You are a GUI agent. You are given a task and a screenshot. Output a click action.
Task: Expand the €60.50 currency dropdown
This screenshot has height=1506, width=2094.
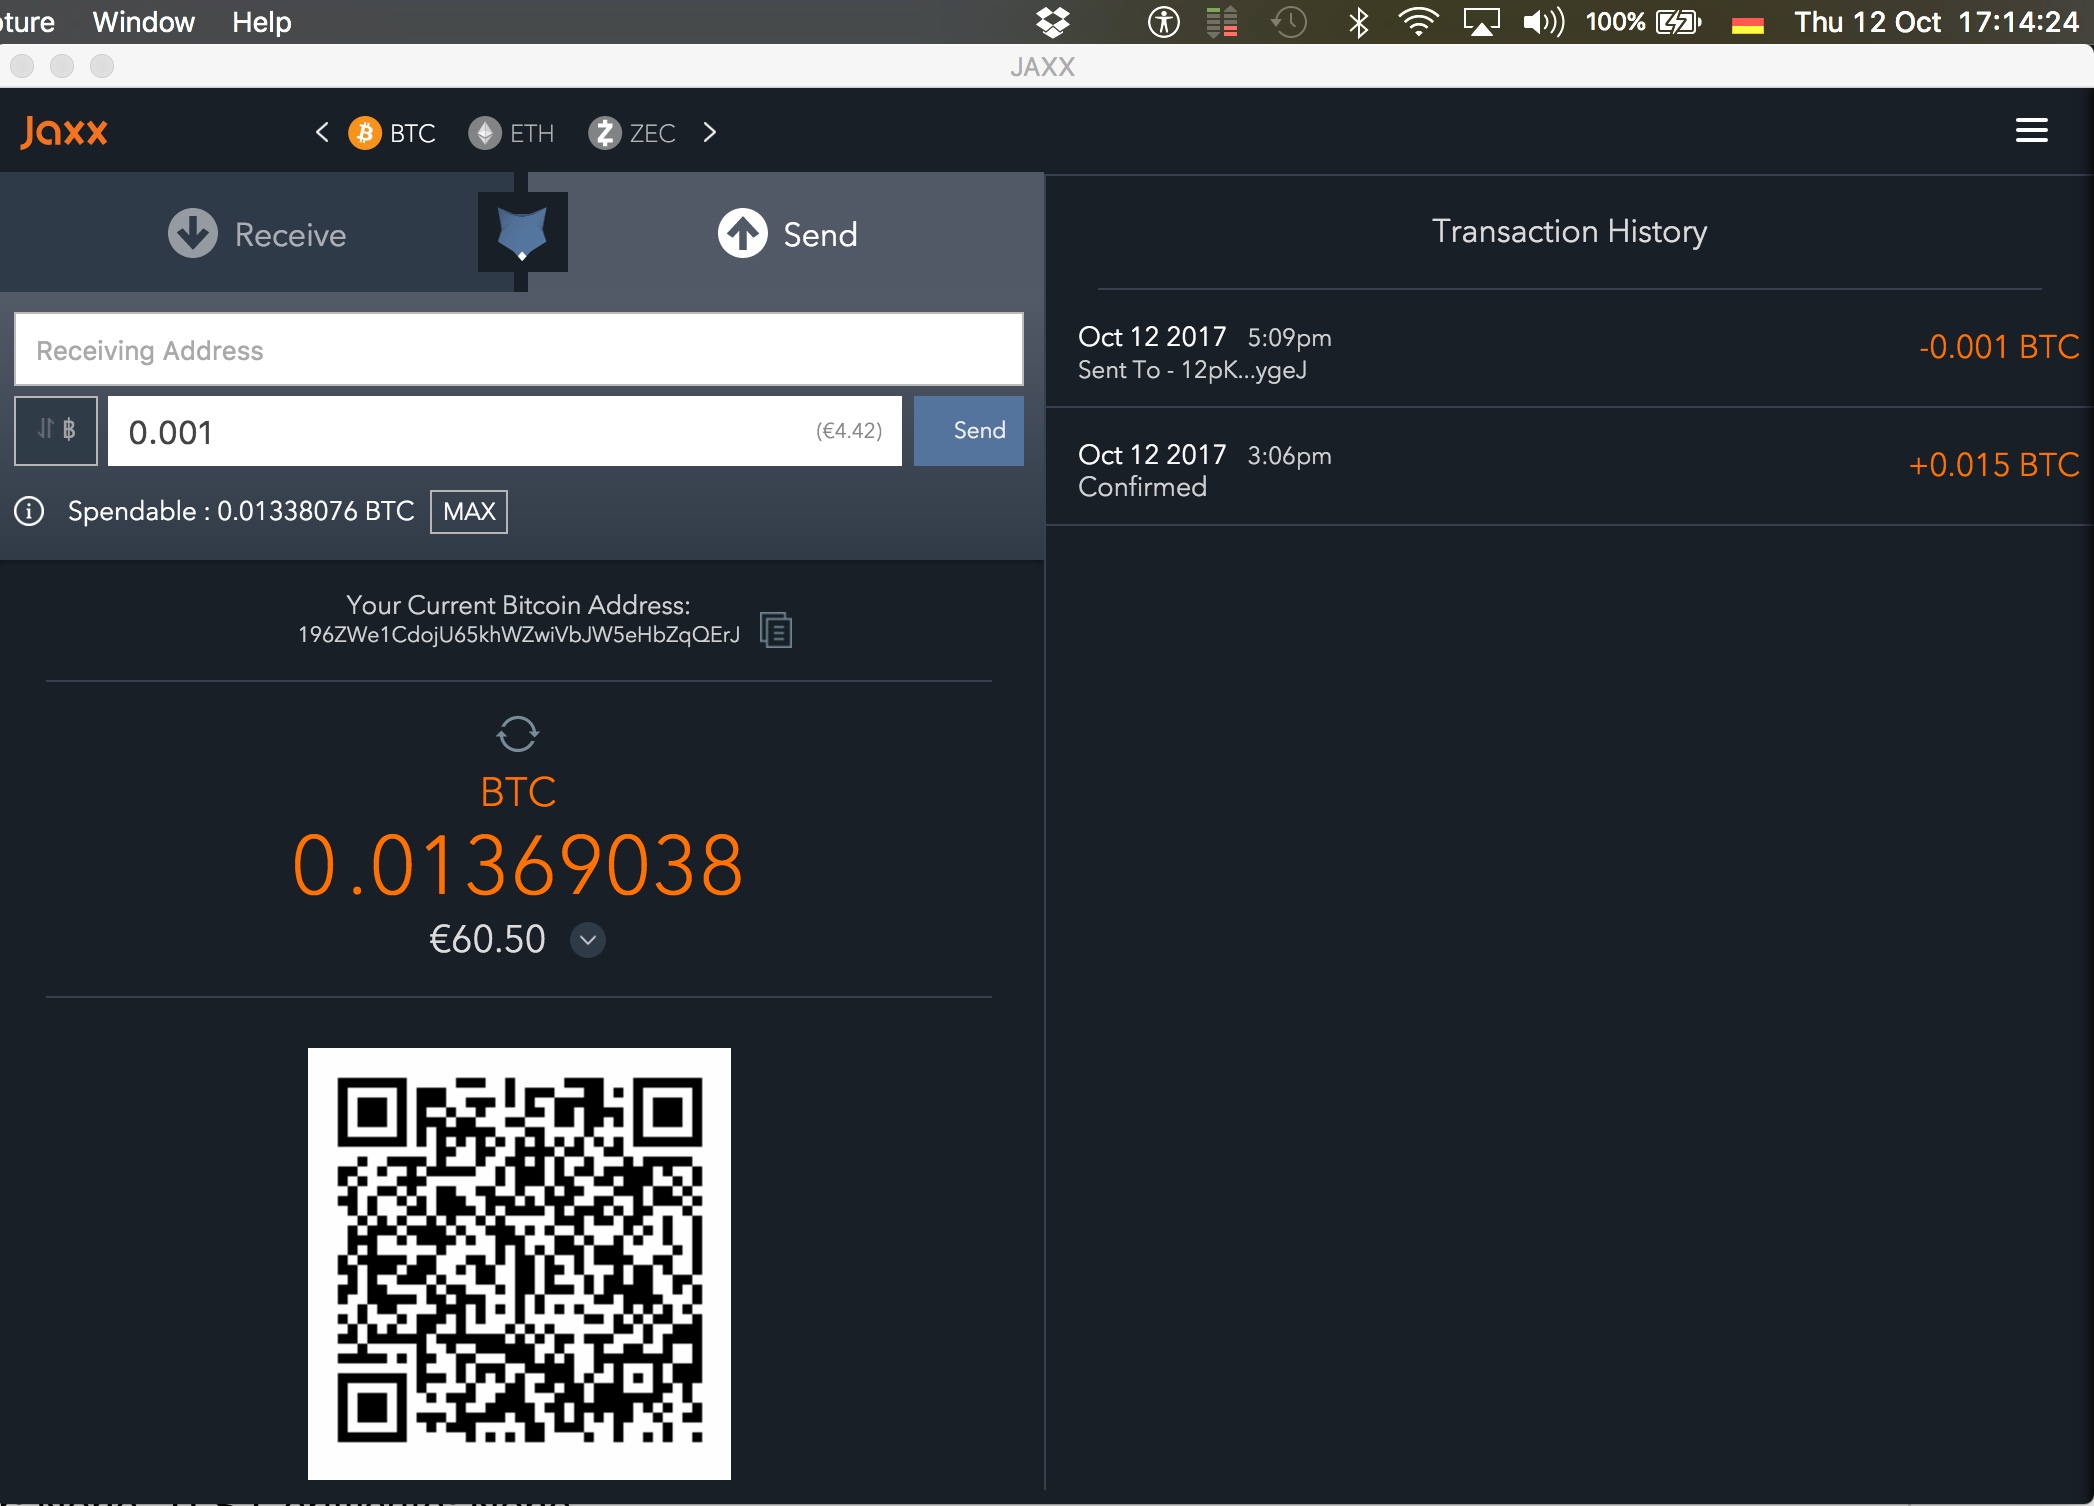(x=588, y=940)
